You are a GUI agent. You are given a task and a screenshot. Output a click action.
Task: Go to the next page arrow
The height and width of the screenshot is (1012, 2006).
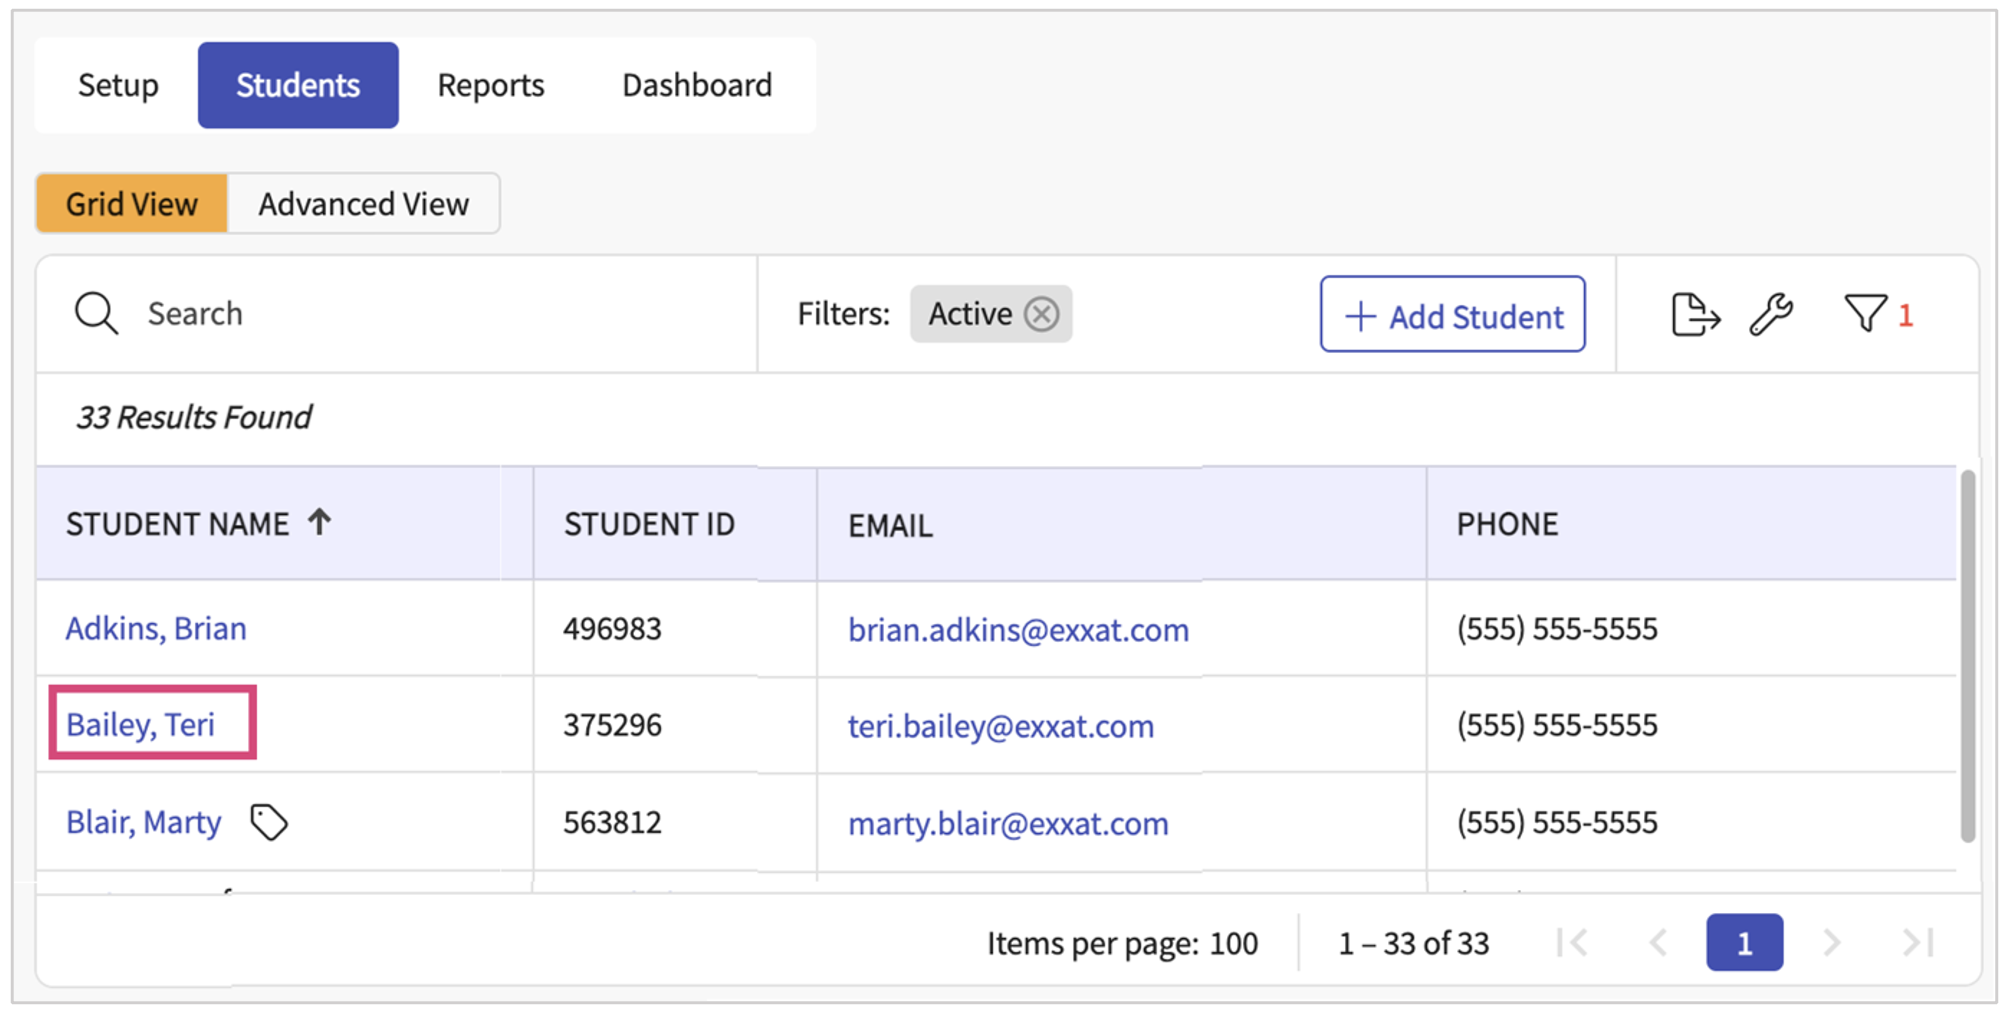[x=1831, y=943]
